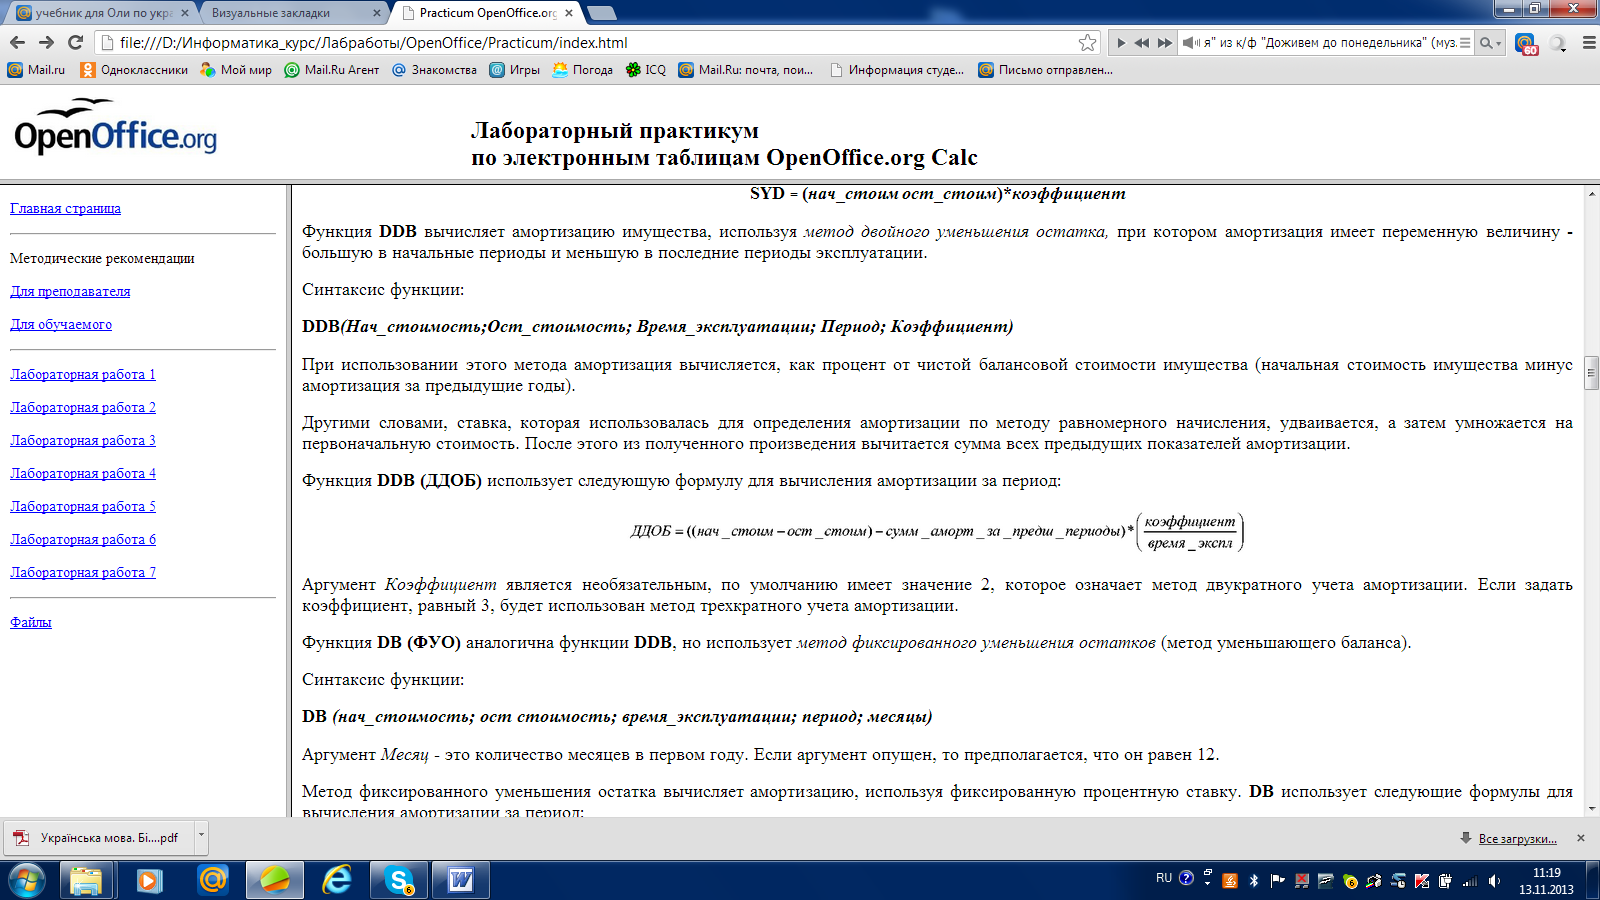Viewport: 1600px width, 900px height.
Task: Close the downloads bar
Action: [1581, 838]
